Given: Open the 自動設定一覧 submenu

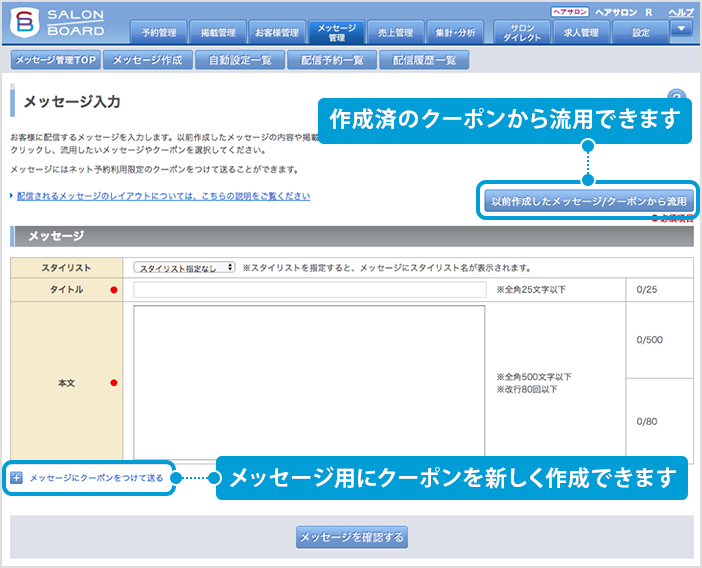Looking at the screenshot, I should 240,60.
